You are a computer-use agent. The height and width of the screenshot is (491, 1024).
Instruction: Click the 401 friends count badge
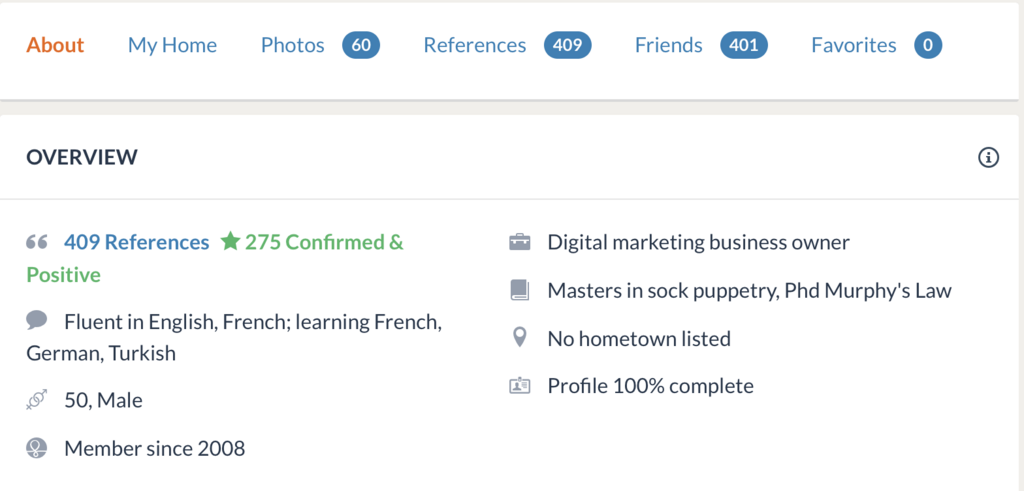coord(744,45)
